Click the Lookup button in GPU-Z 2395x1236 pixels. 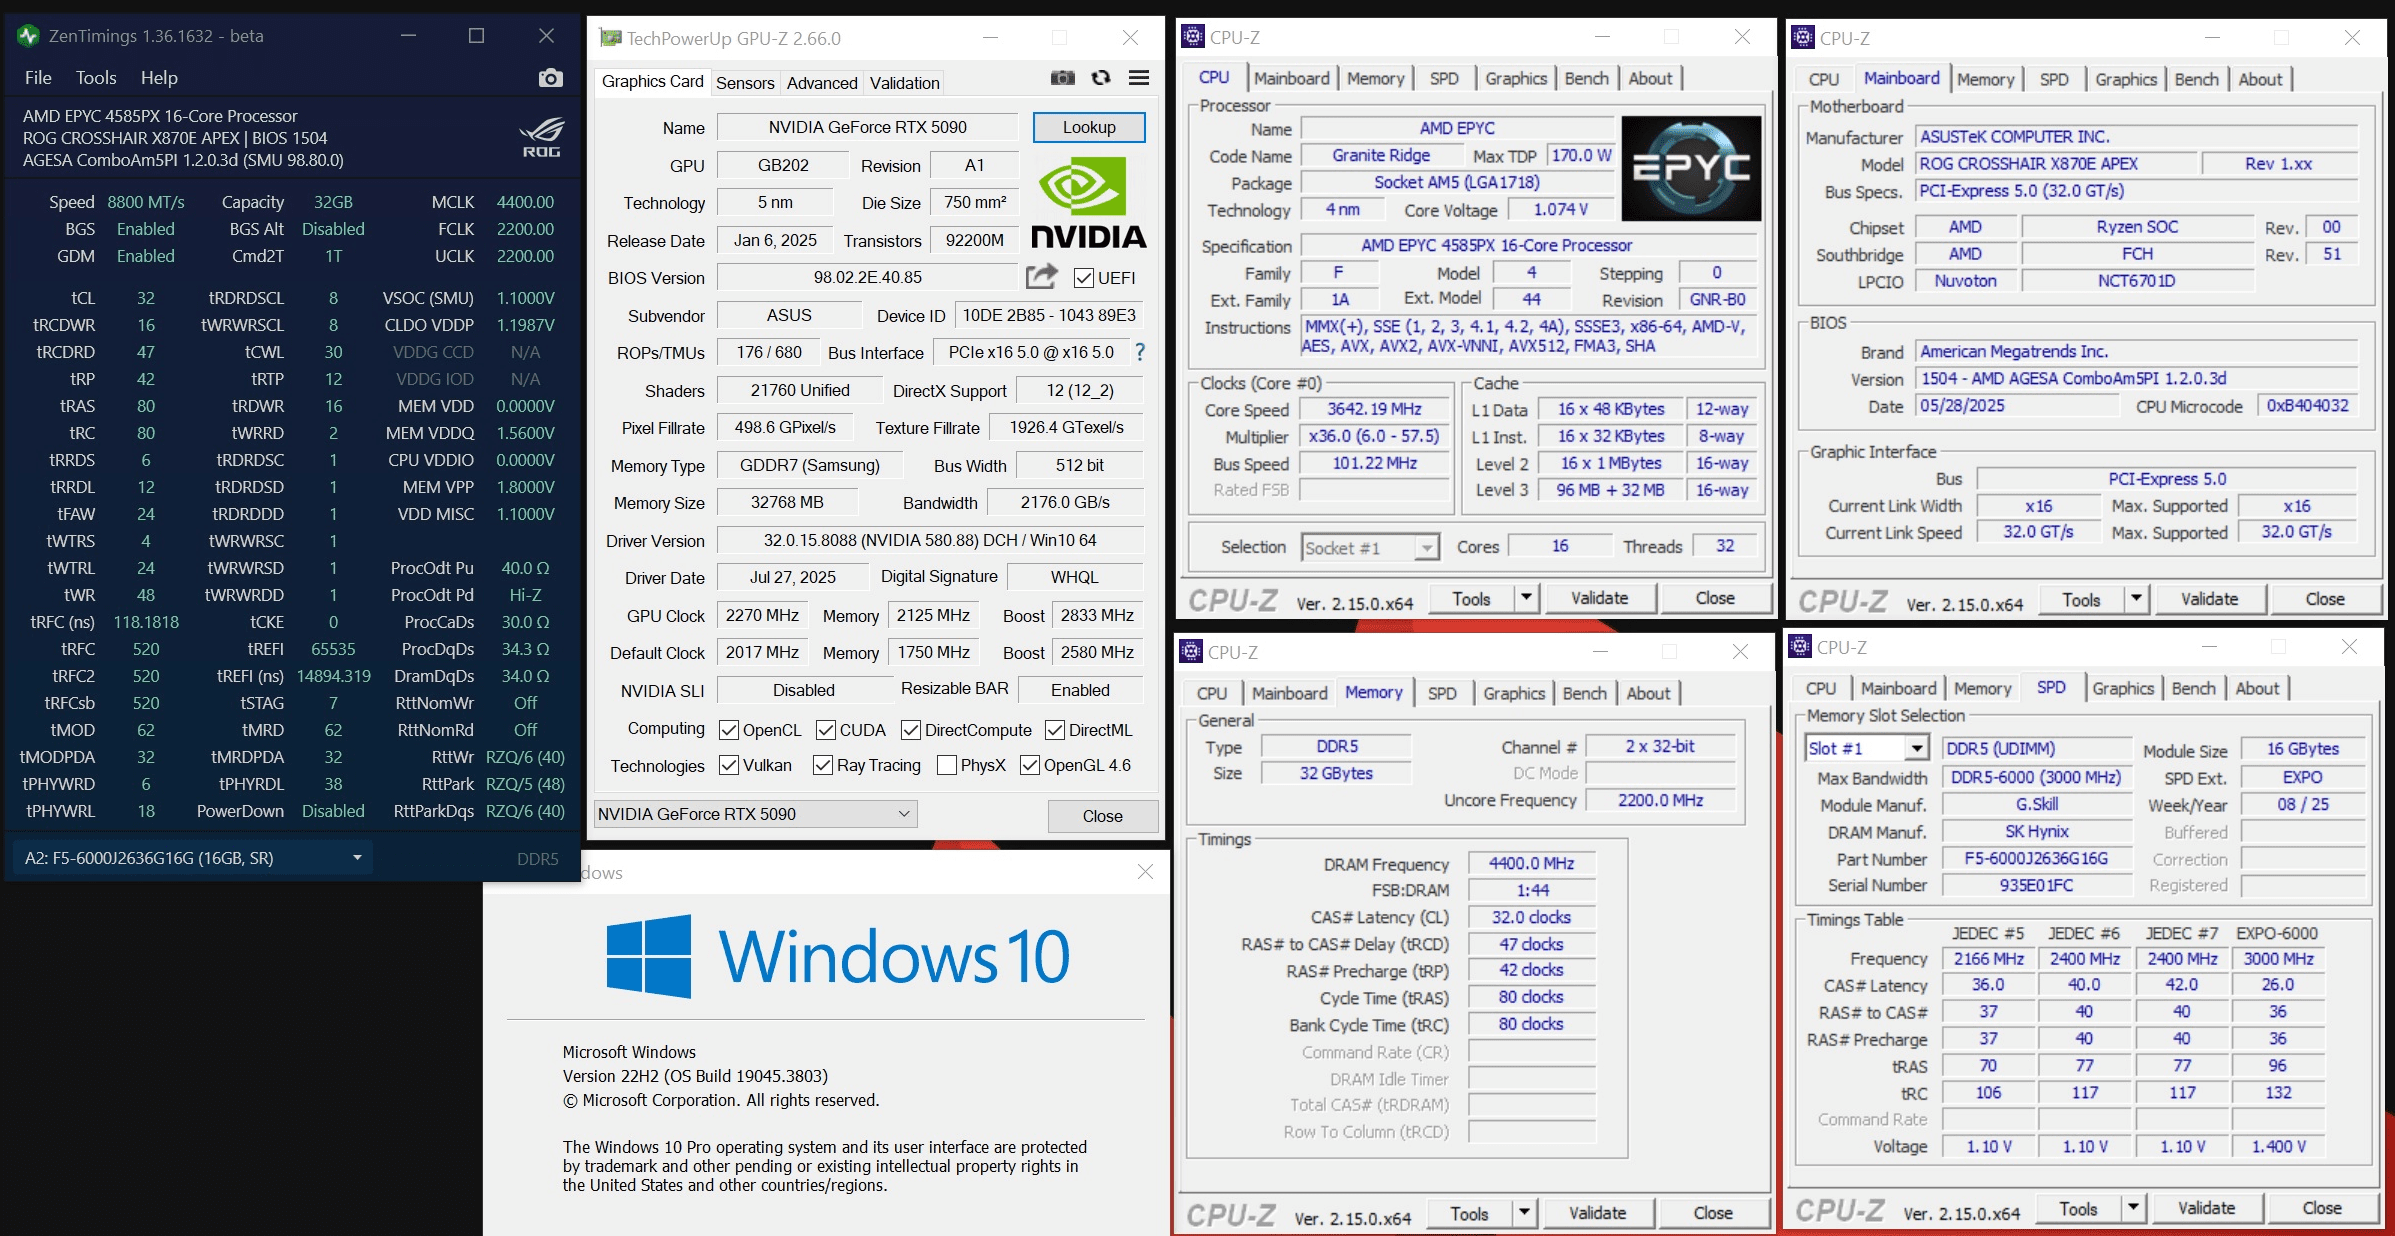[x=1088, y=127]
